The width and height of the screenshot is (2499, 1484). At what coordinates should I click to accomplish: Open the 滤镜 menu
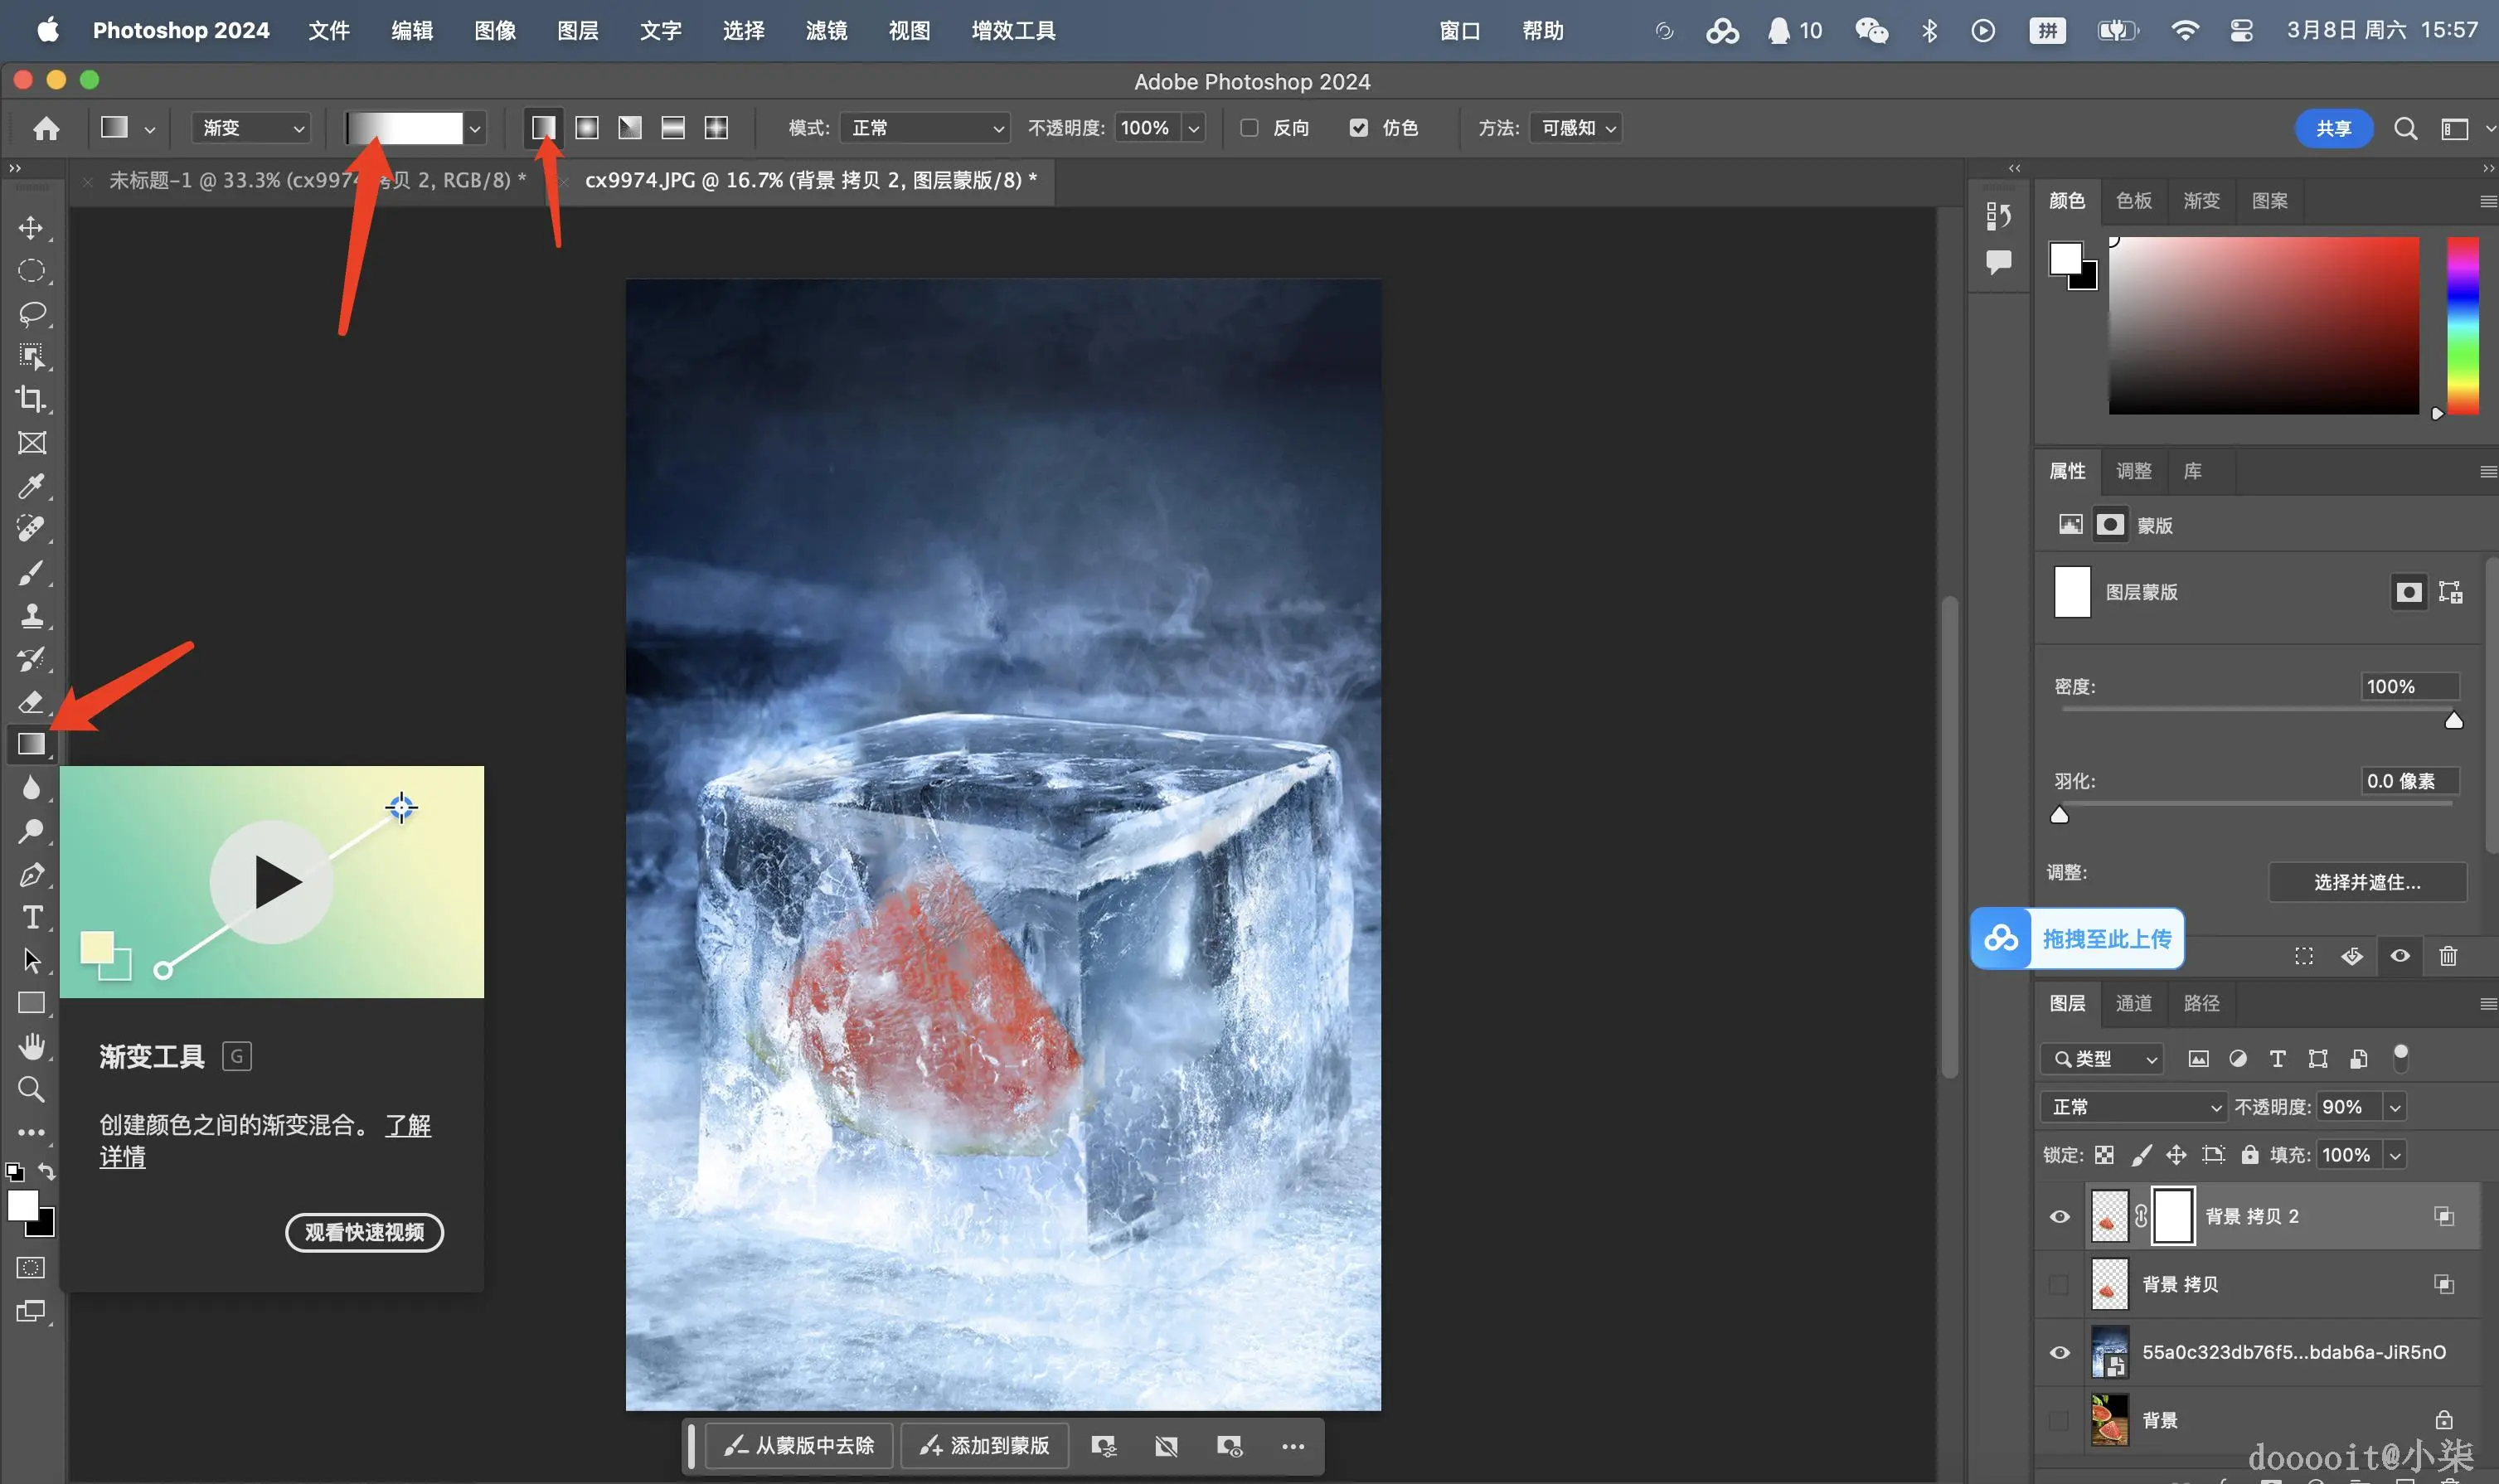(826, 31)
